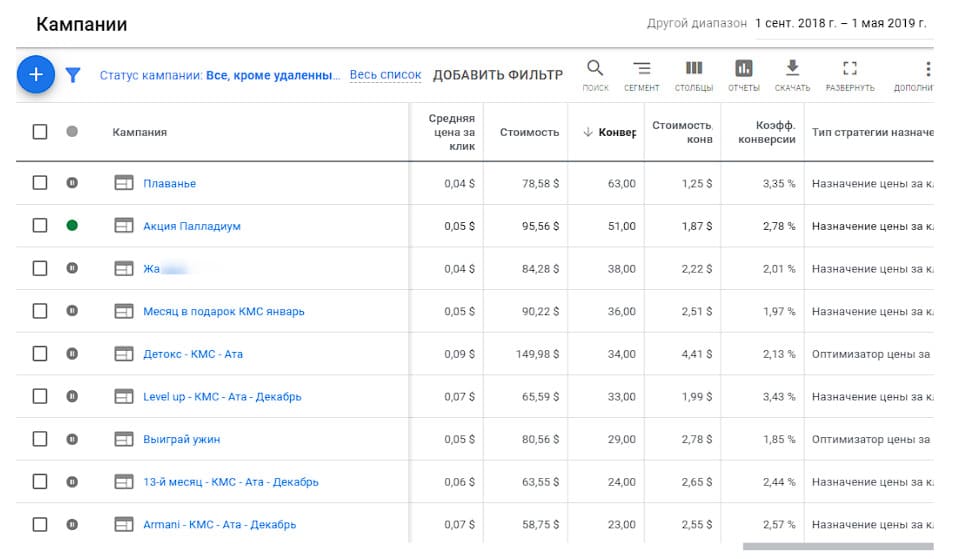Click paused status icon for Выиграй ужин

(72, 439)
